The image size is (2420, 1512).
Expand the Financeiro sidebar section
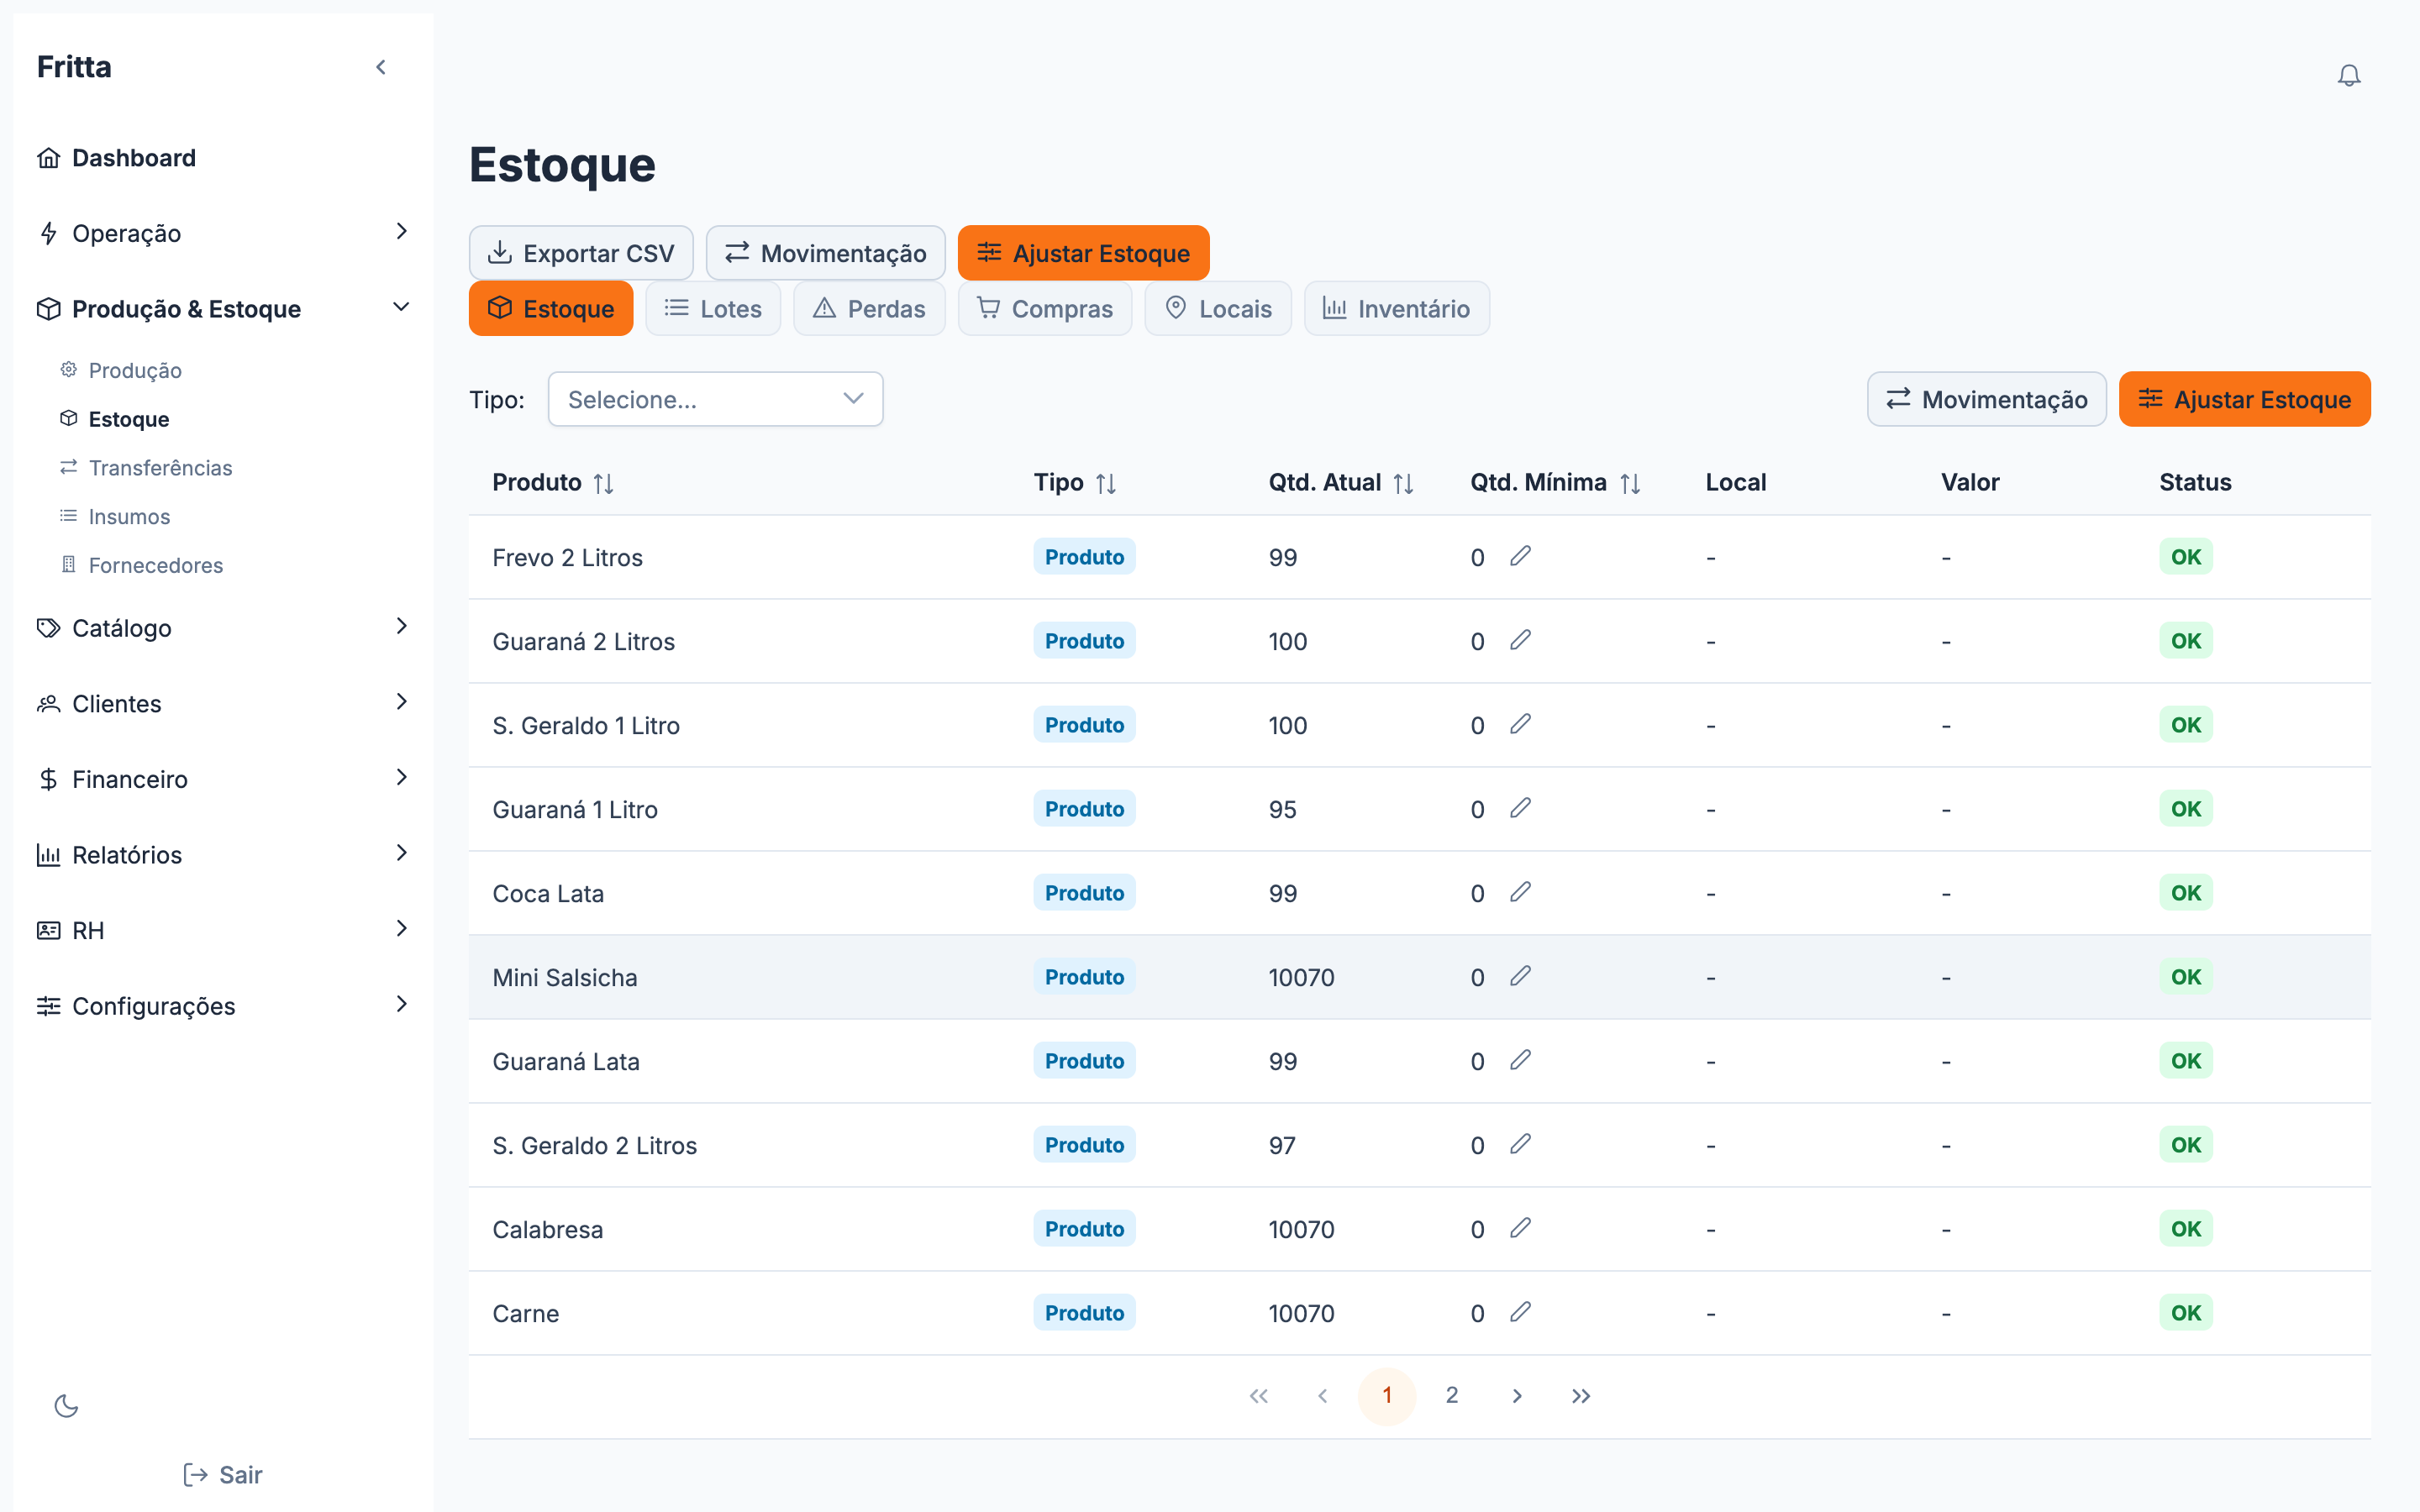[223, 778]
